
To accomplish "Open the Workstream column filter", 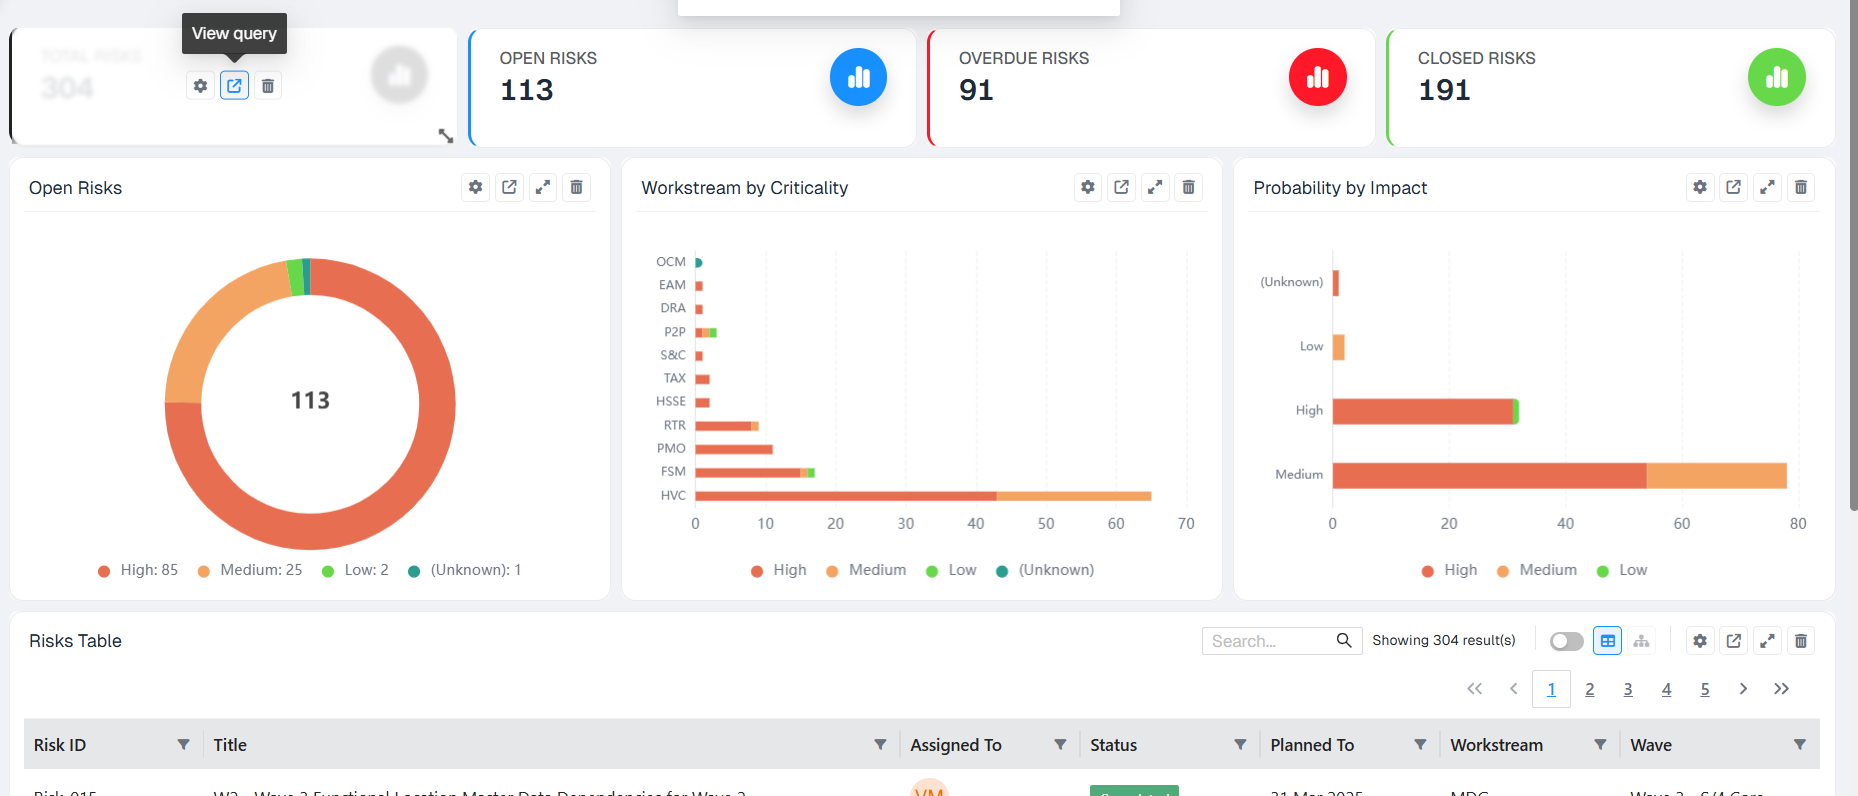I will point(1600,744).
